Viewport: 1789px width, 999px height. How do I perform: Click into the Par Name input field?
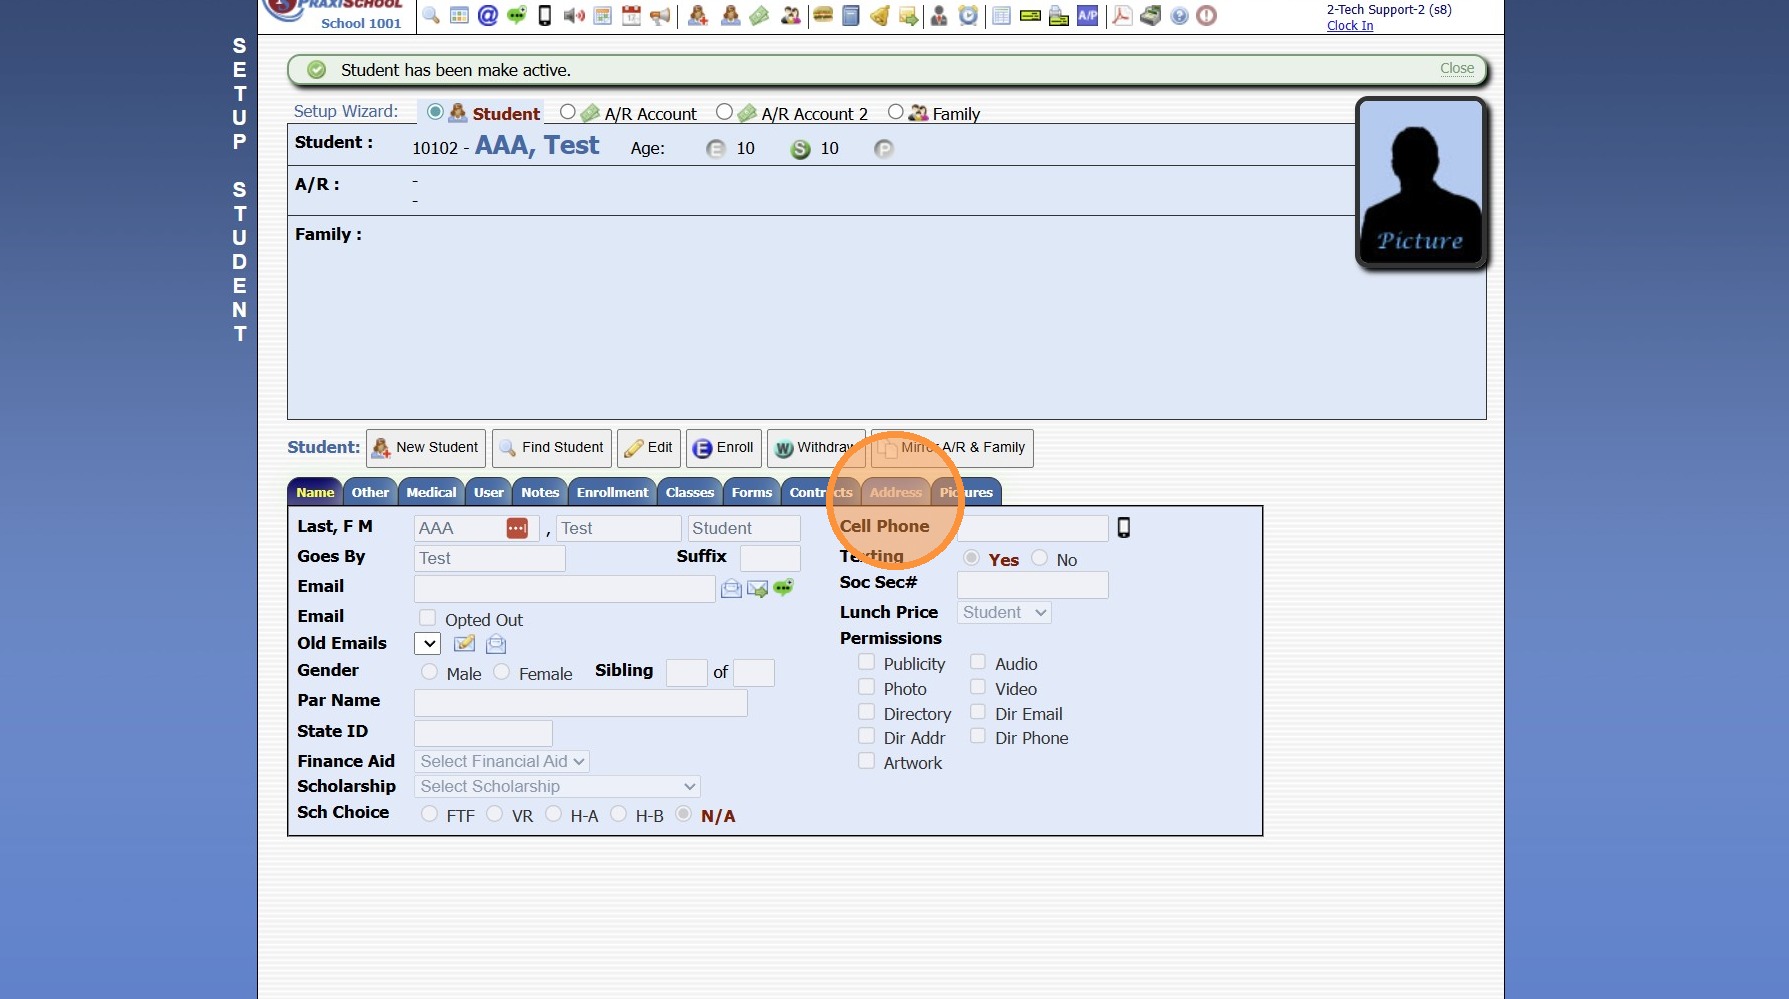coord(580,703)
